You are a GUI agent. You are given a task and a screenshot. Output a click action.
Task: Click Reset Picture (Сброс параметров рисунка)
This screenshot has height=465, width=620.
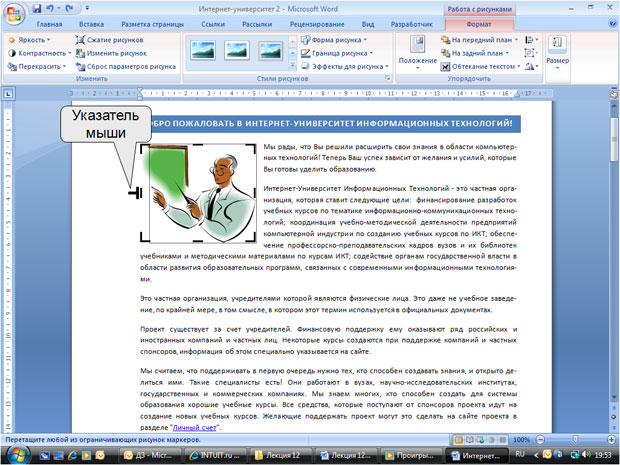point(126,66)
